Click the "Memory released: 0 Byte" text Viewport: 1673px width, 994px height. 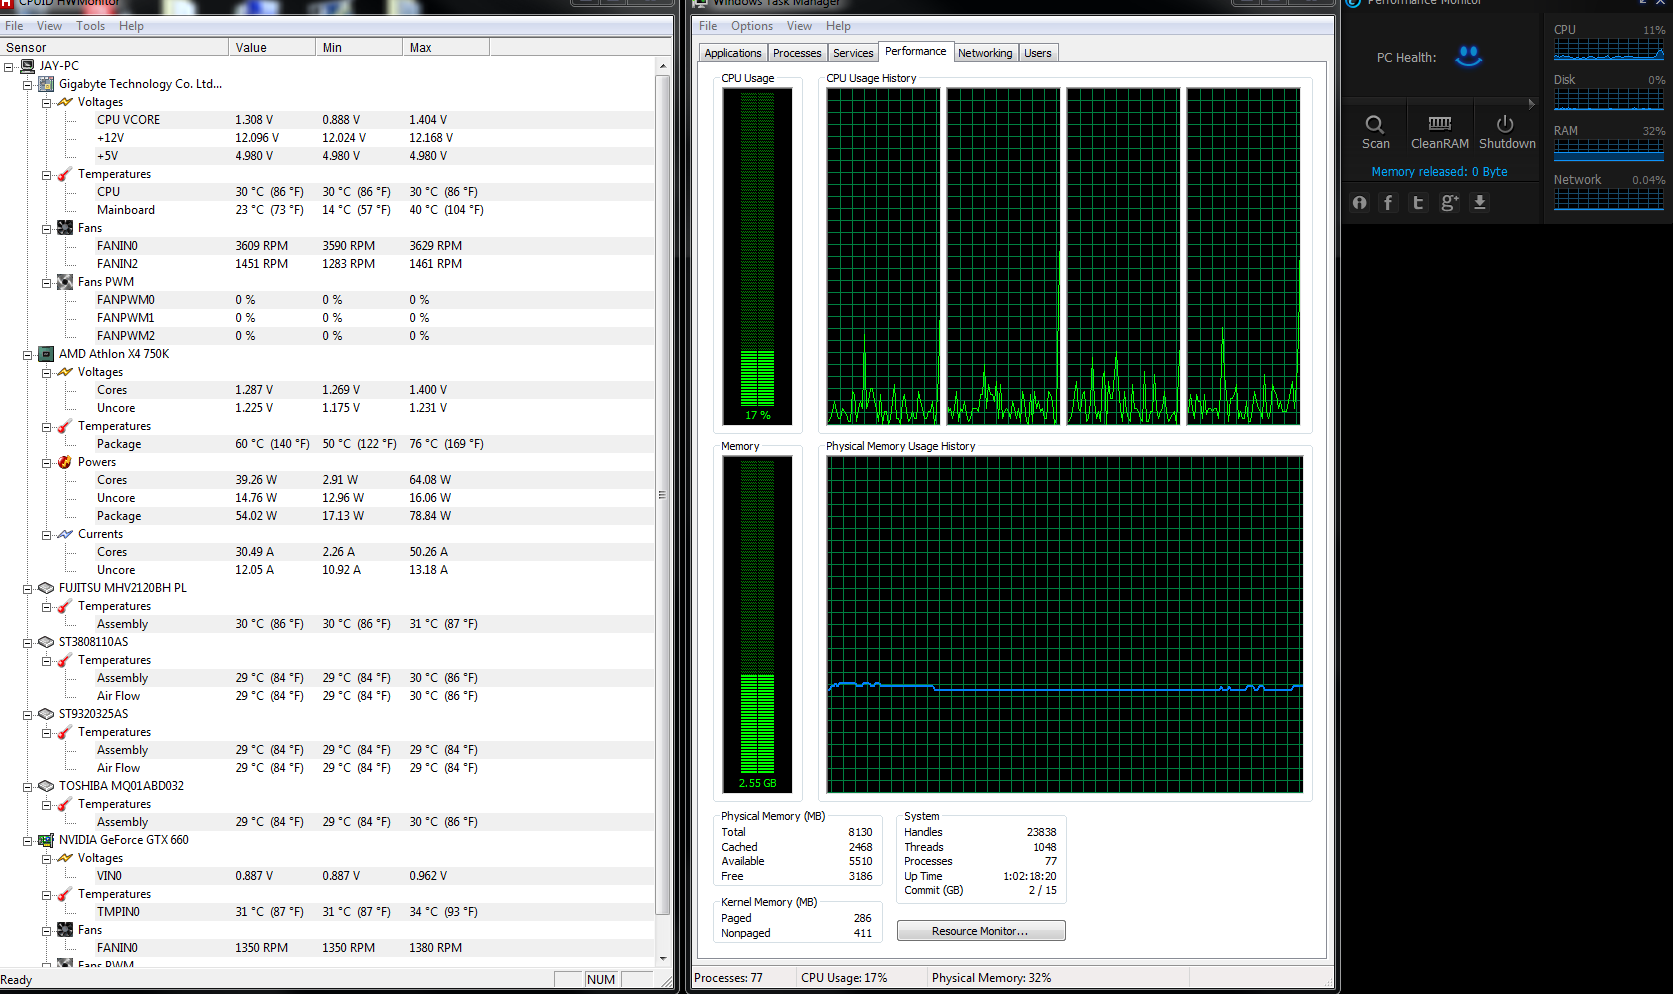pos(1439,172)
